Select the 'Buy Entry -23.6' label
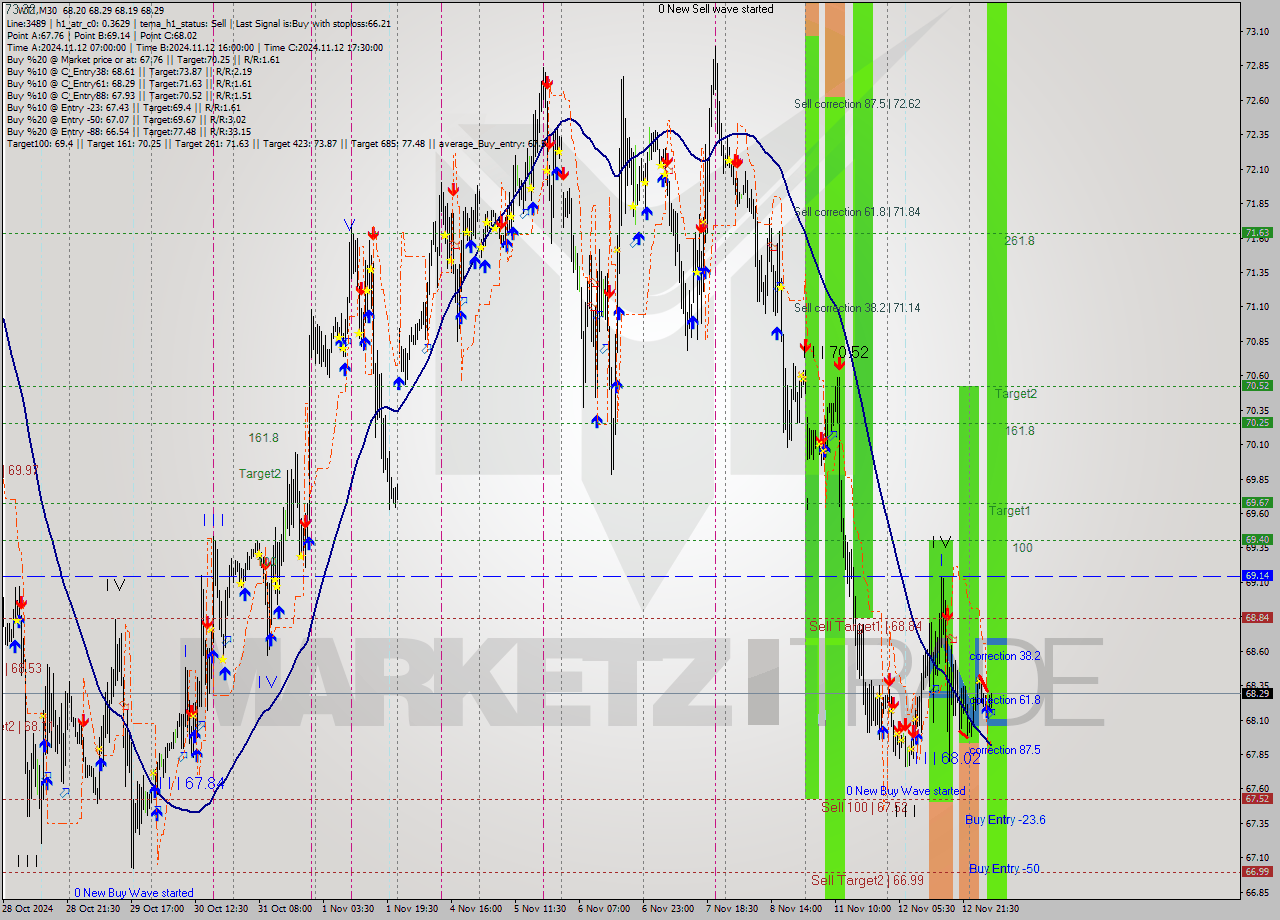 [1005, 820]
